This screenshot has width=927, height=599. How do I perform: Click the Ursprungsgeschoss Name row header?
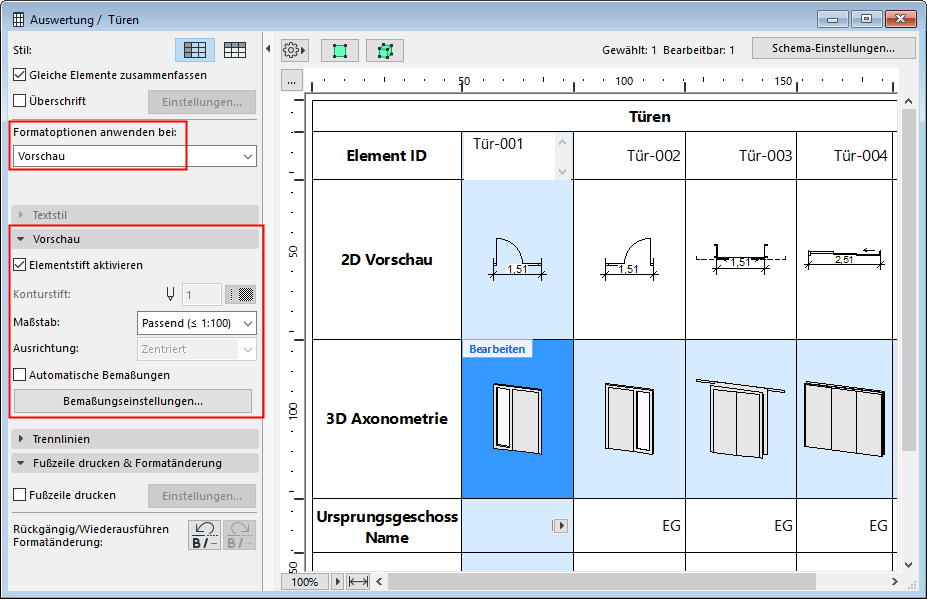coord(387,526)
